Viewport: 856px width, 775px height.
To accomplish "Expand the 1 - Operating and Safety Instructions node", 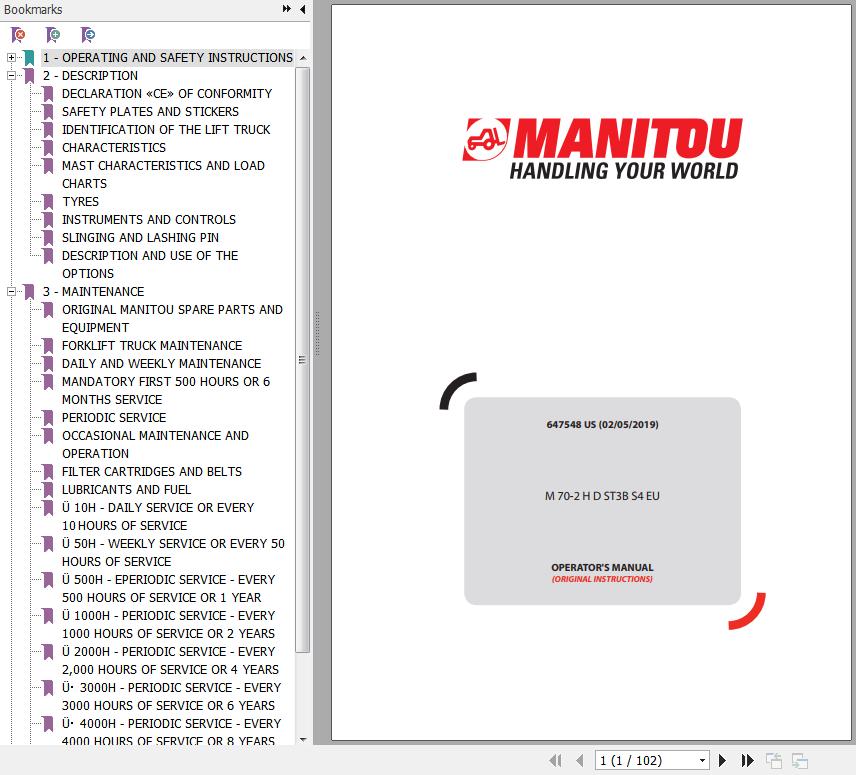I will pyautogui.click(x=11, y=57).
